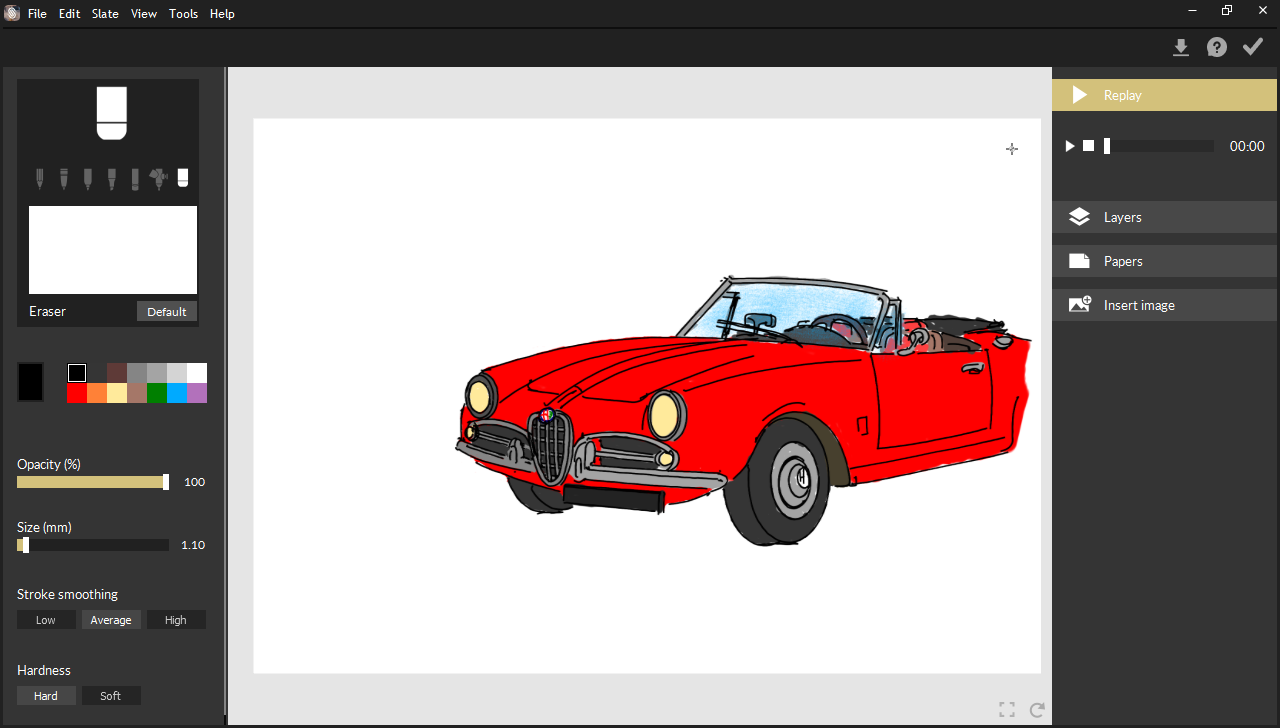Viewport: 1280px width, 728px height.
Task: Pick the sky blue palette swatch
Action: point(177,393)
